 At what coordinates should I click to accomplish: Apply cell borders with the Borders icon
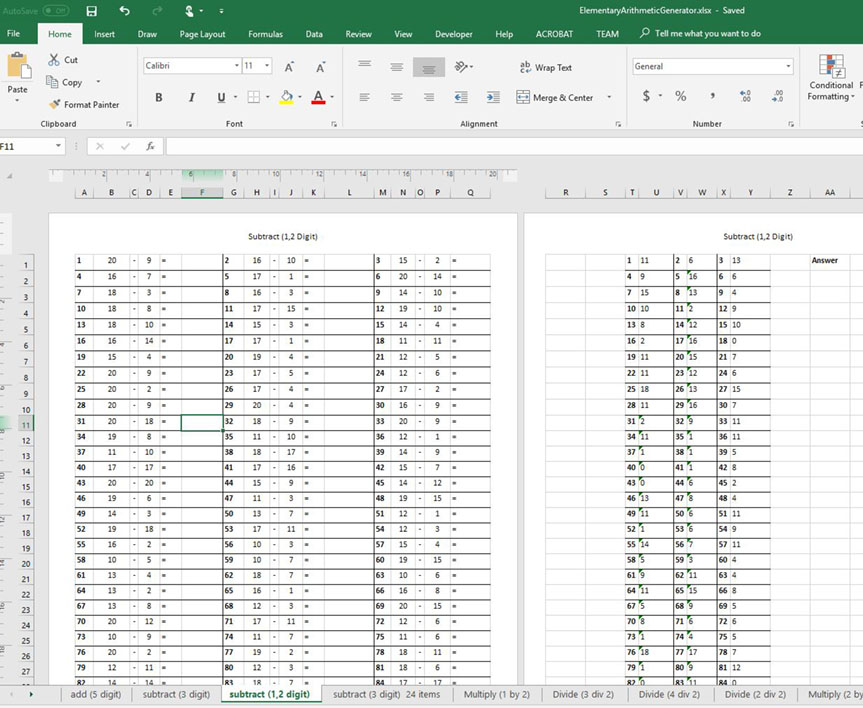click(x=253, y=97)
